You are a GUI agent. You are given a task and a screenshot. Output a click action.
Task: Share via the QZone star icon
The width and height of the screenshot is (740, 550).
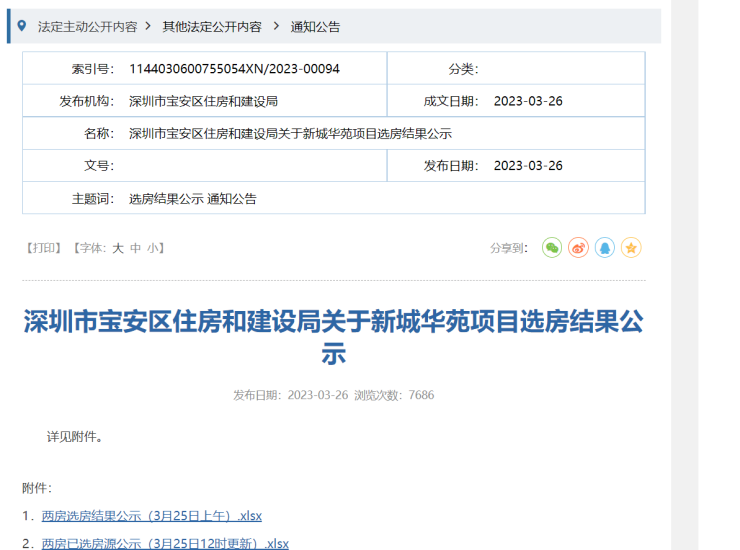pos(631,248)
